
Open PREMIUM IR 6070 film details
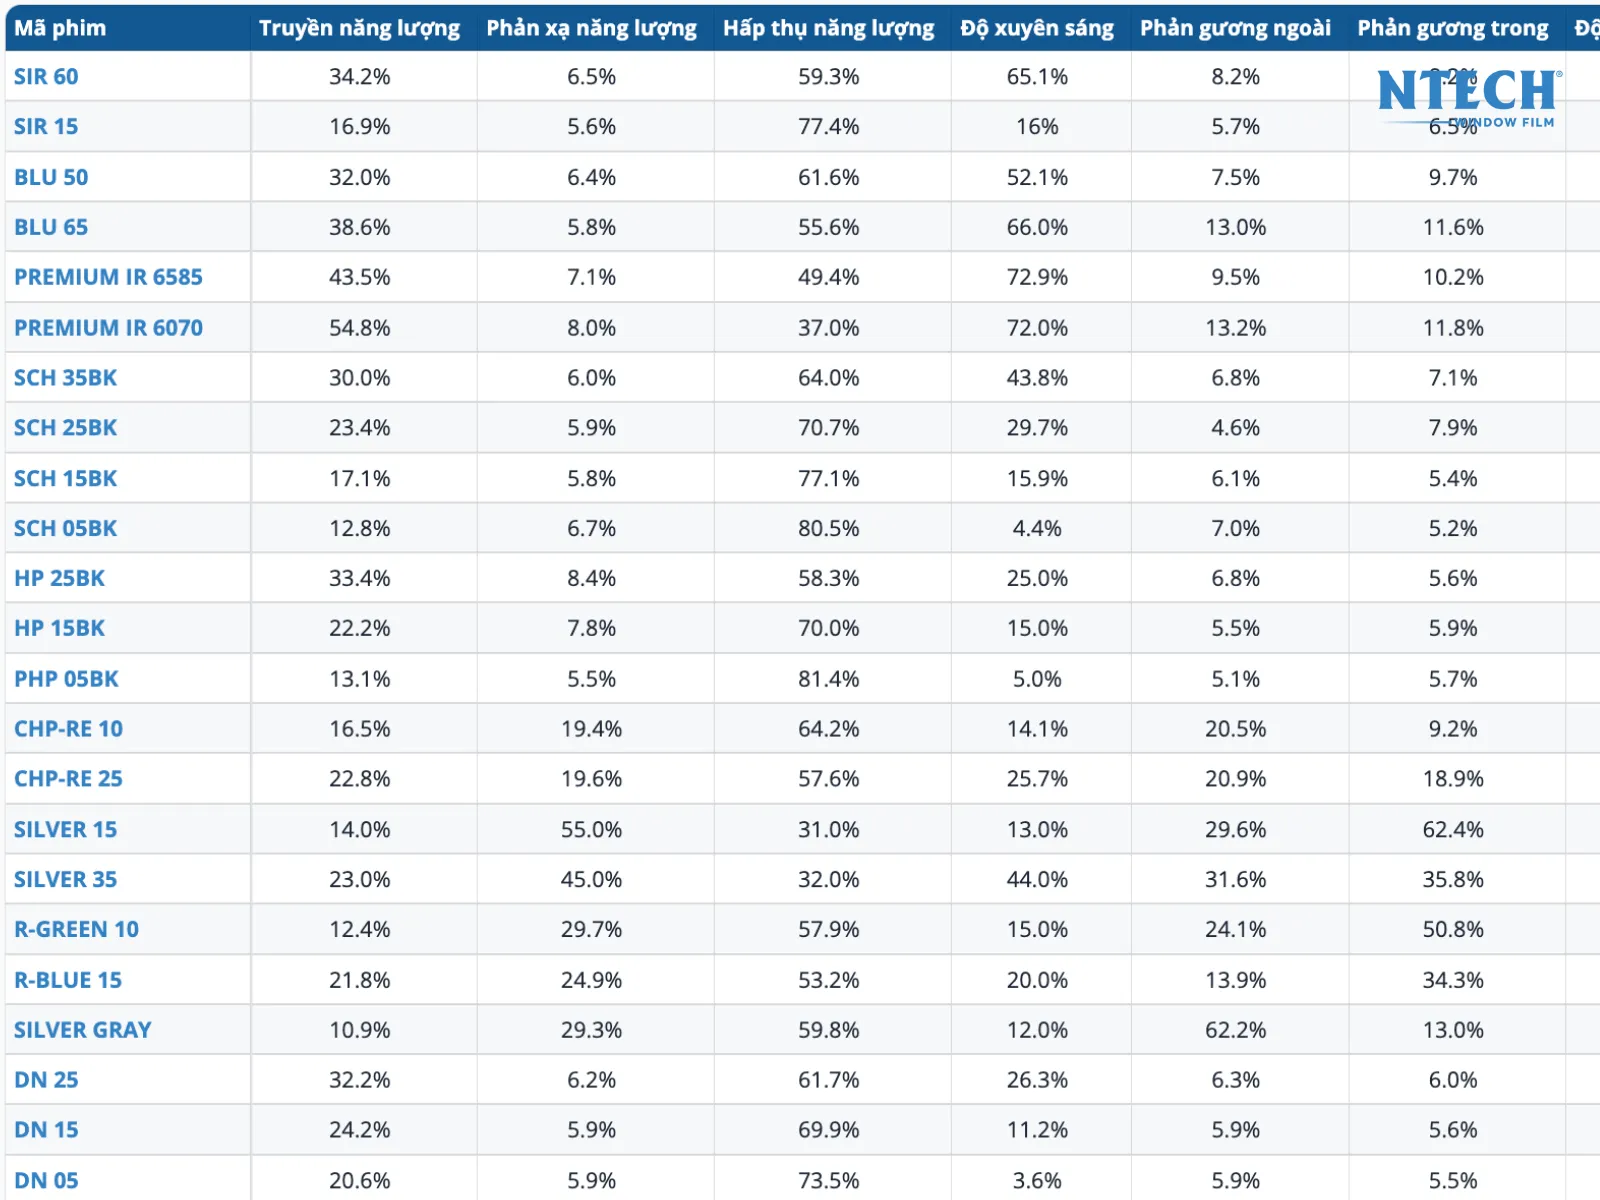pyautogui.click(x=108, y=328)
